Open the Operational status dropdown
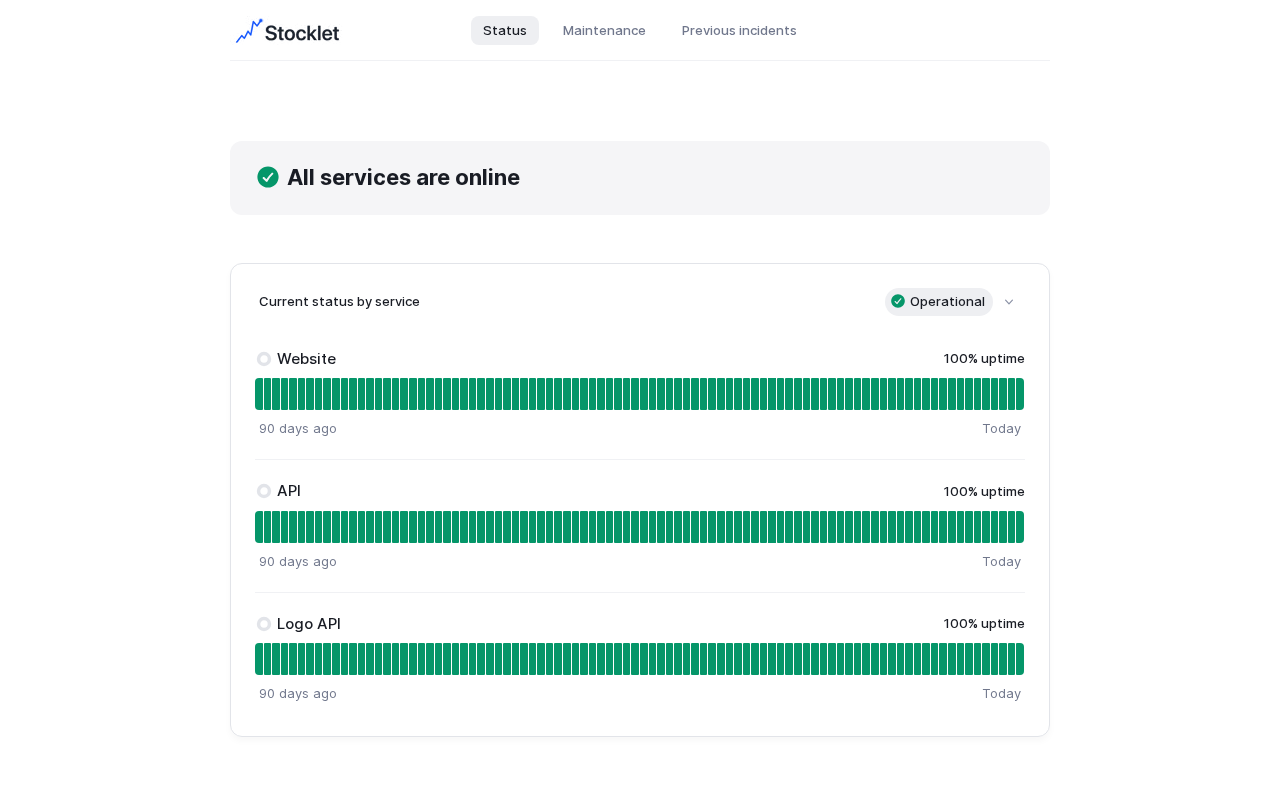 coord(939,302)
